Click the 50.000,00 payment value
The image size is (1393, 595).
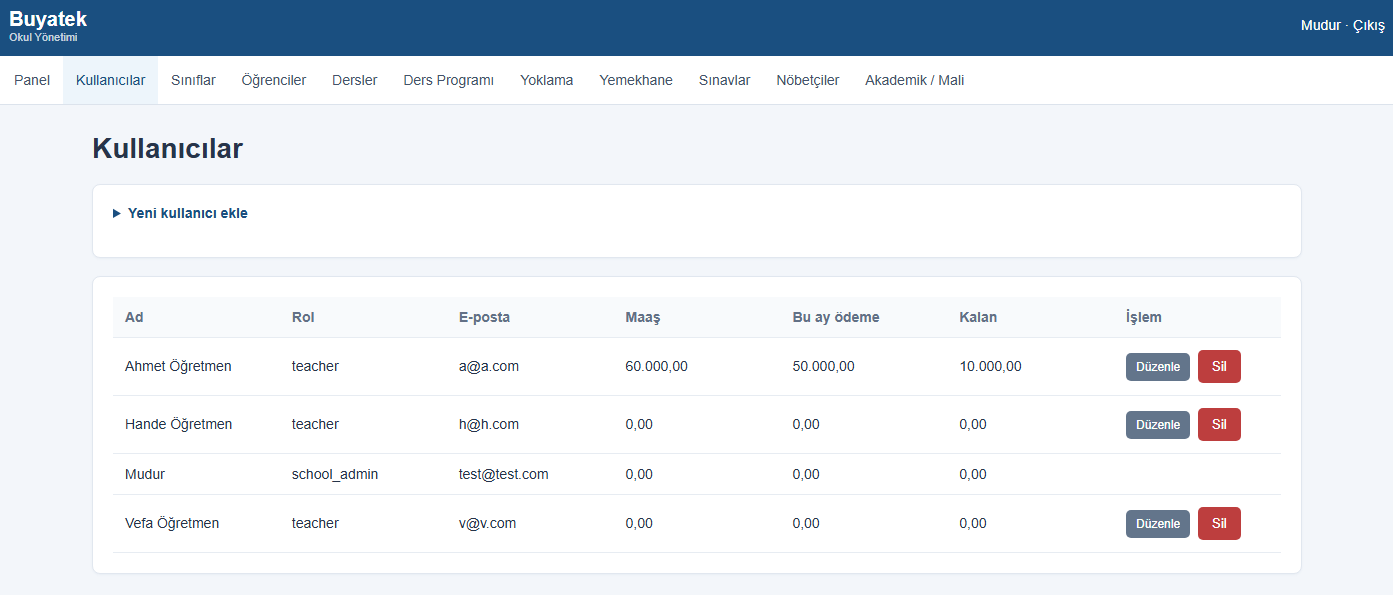[824, 366]
